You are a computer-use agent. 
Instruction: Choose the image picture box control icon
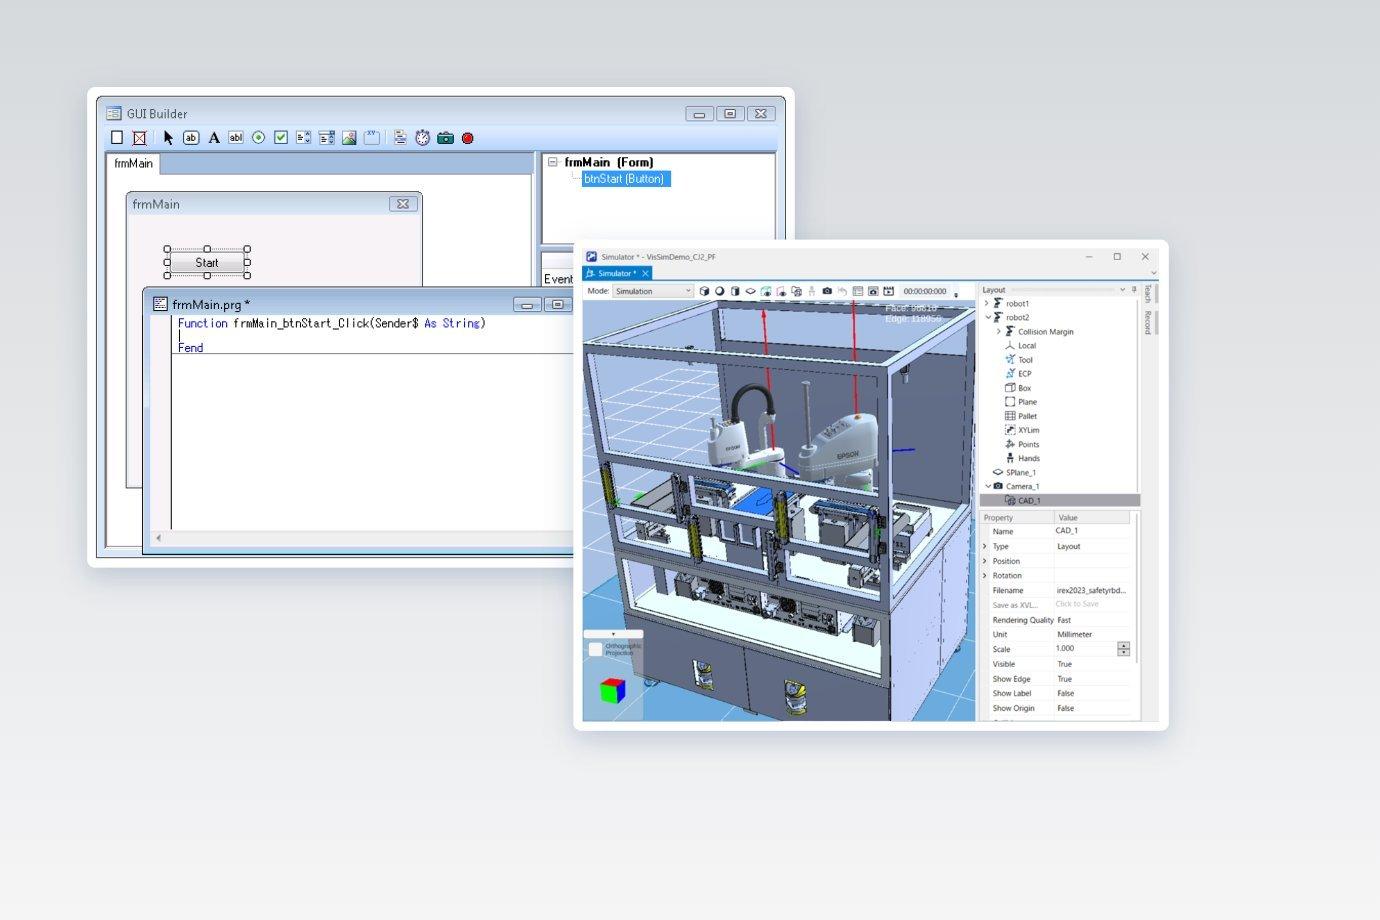point(349,138)
